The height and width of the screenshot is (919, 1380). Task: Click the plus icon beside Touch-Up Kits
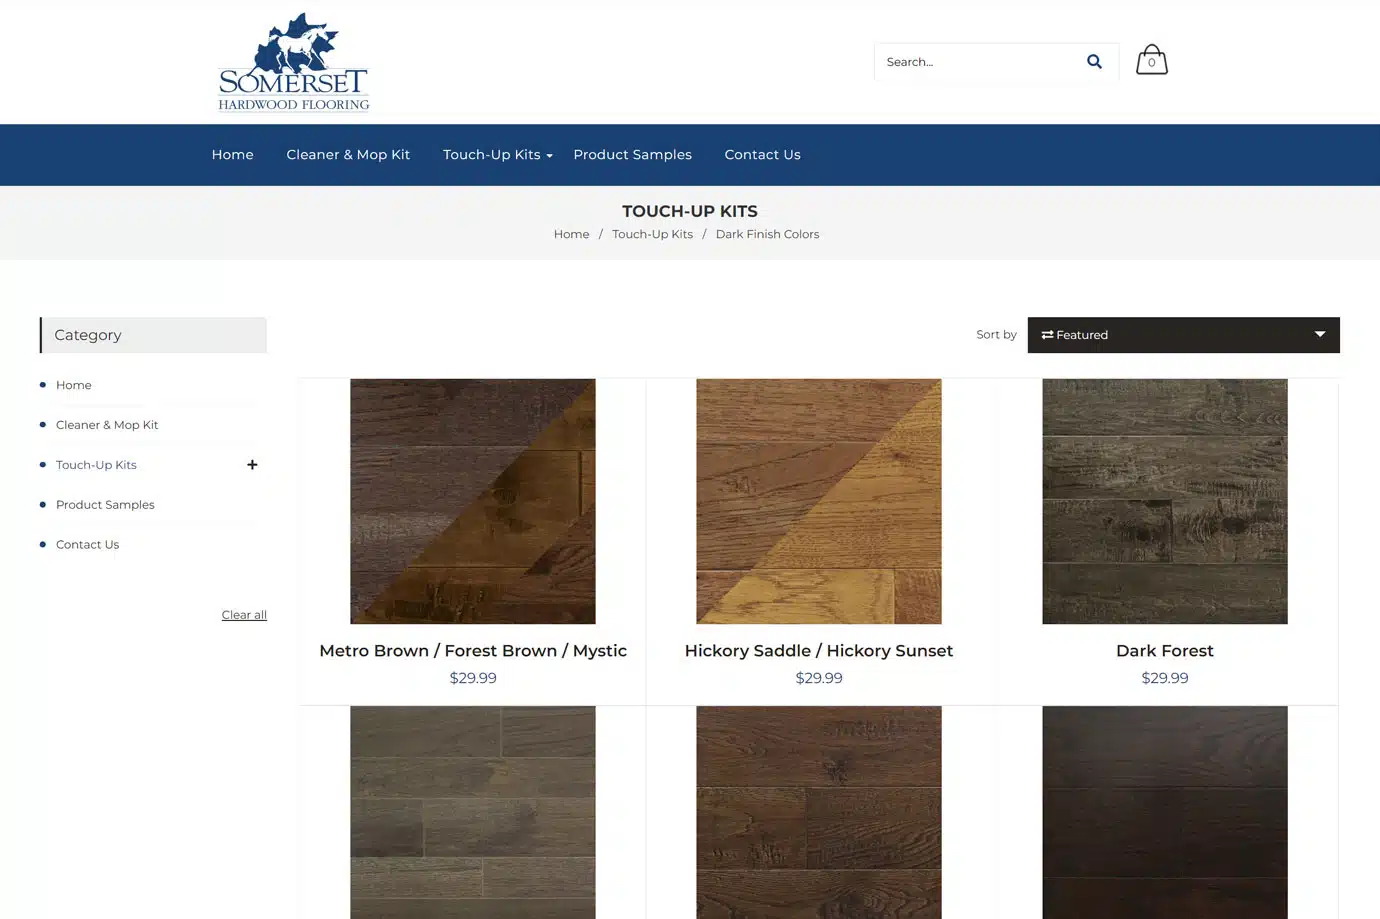coord(252,464)
